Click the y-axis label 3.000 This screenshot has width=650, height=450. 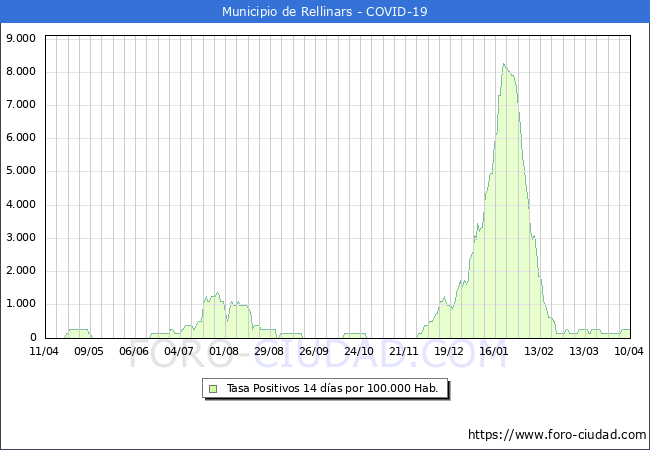pyautogui.click(x=21, y=237)
